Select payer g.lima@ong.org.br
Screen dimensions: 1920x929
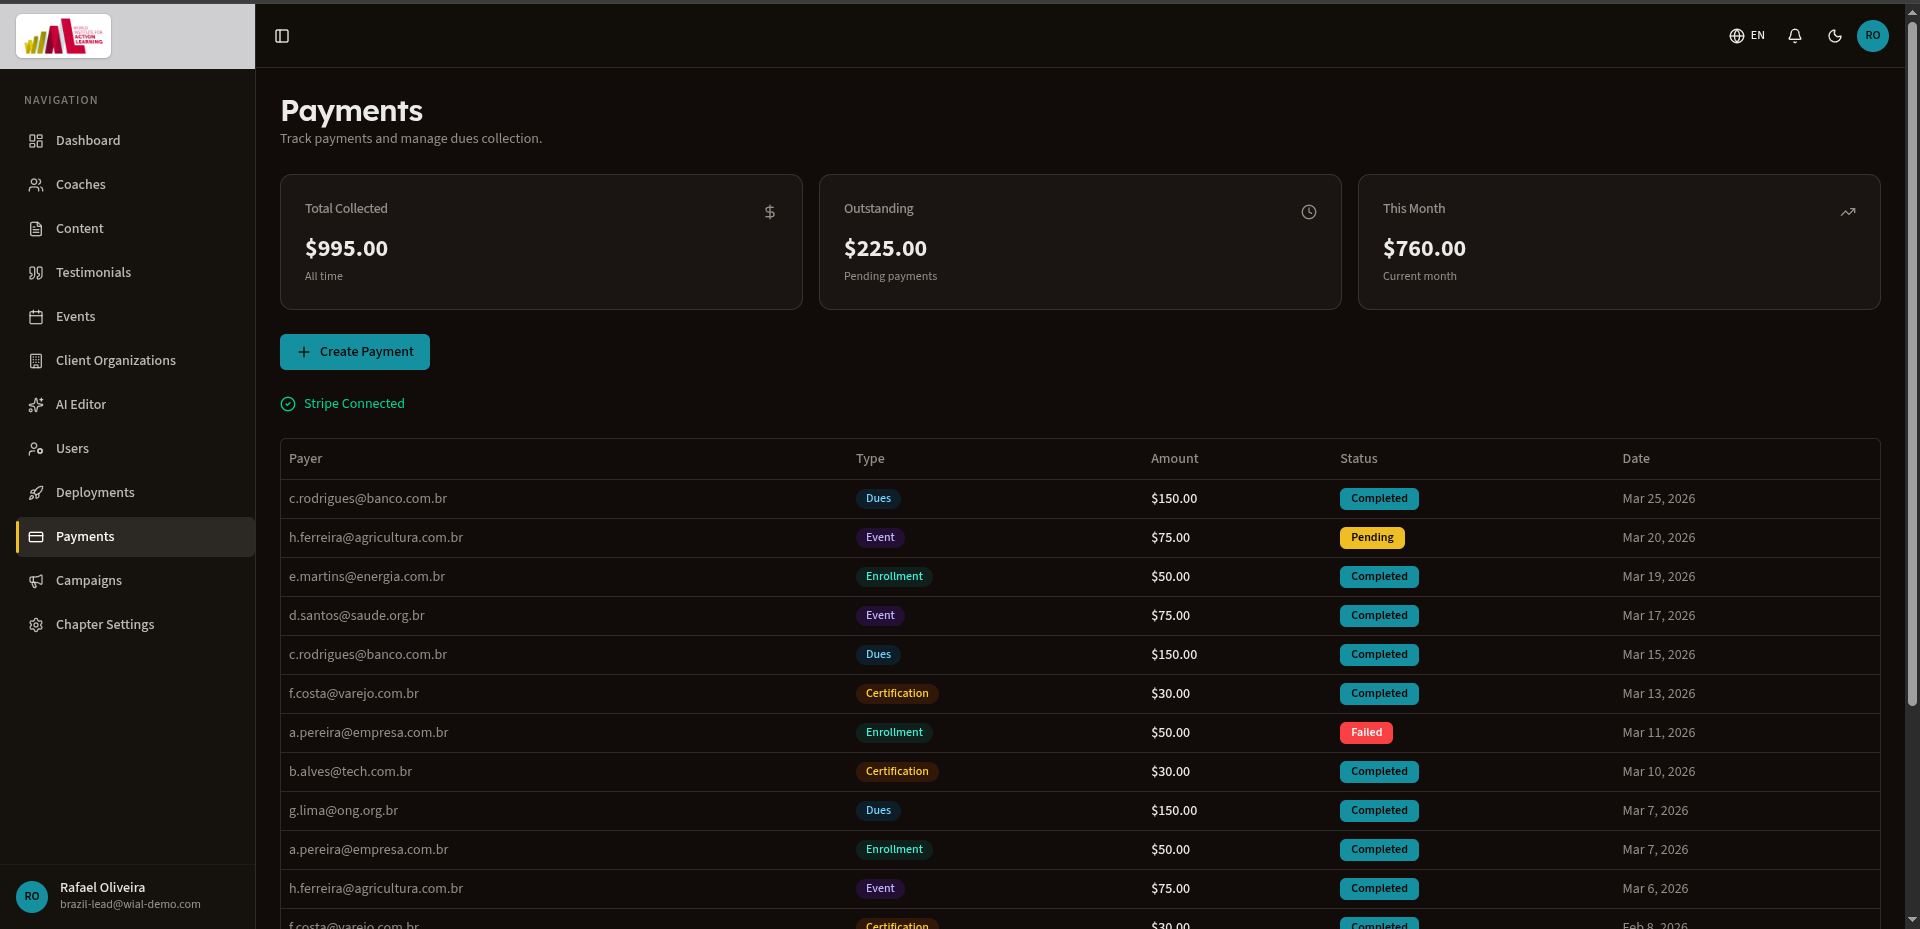point(343,811)
